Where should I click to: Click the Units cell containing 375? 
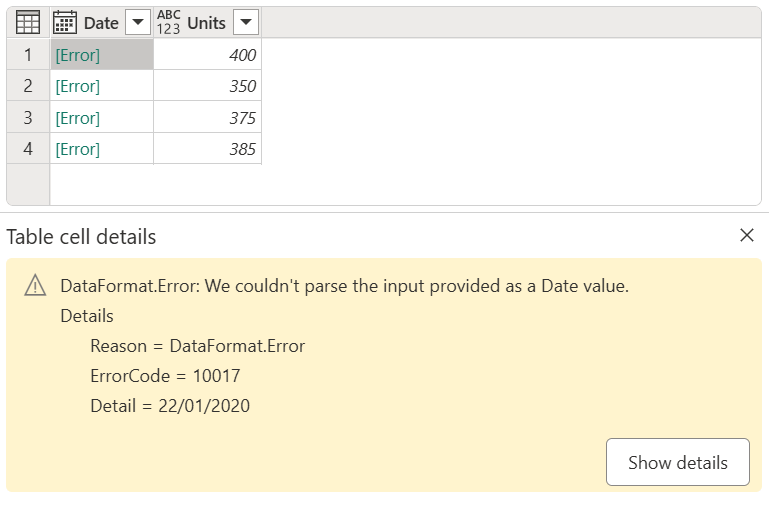pos(208,118)
